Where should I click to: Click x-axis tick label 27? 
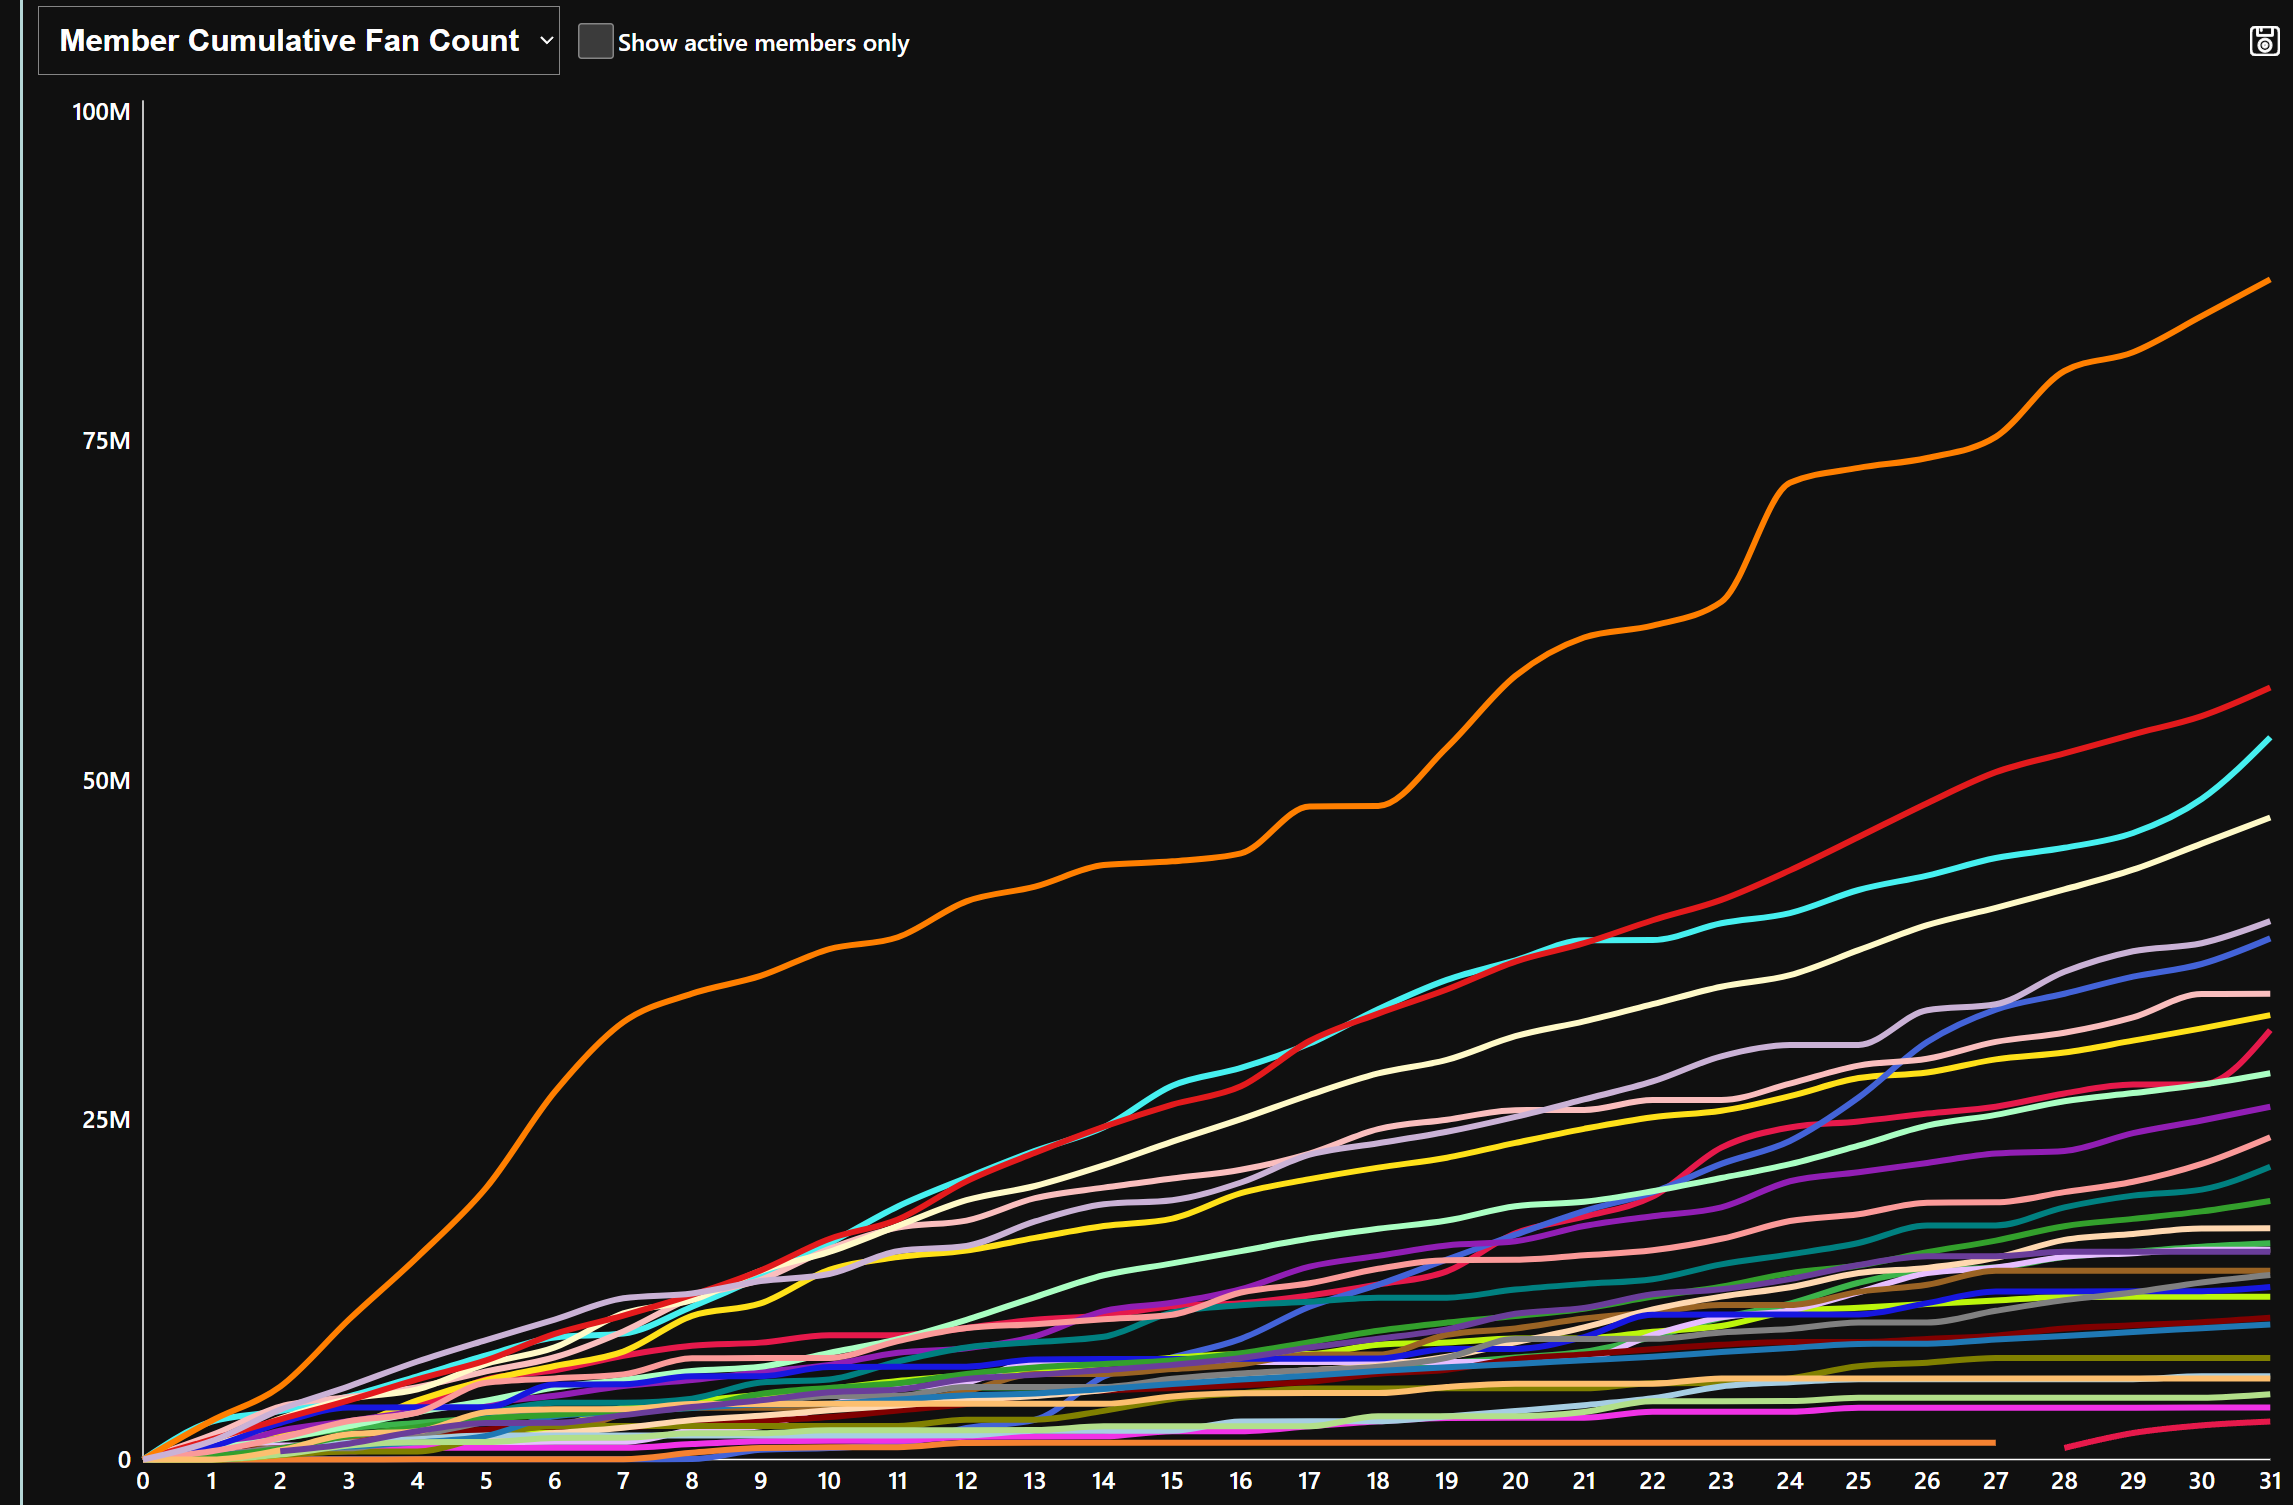point(1995,1481)
